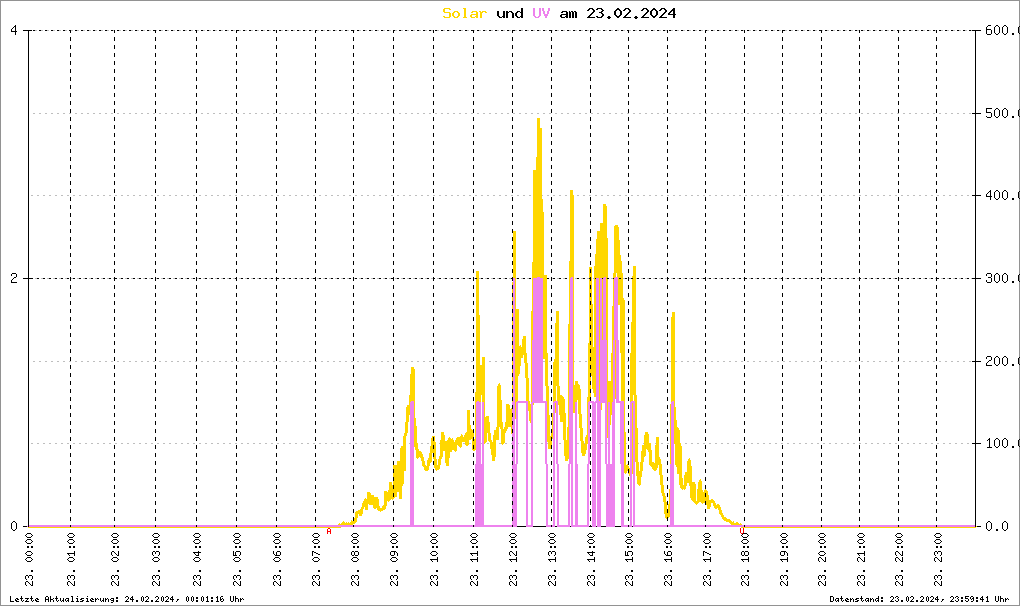Click the 'Letzte Aktualisierung' timestamp text
1020x606 pixels.
click(127, 599)
